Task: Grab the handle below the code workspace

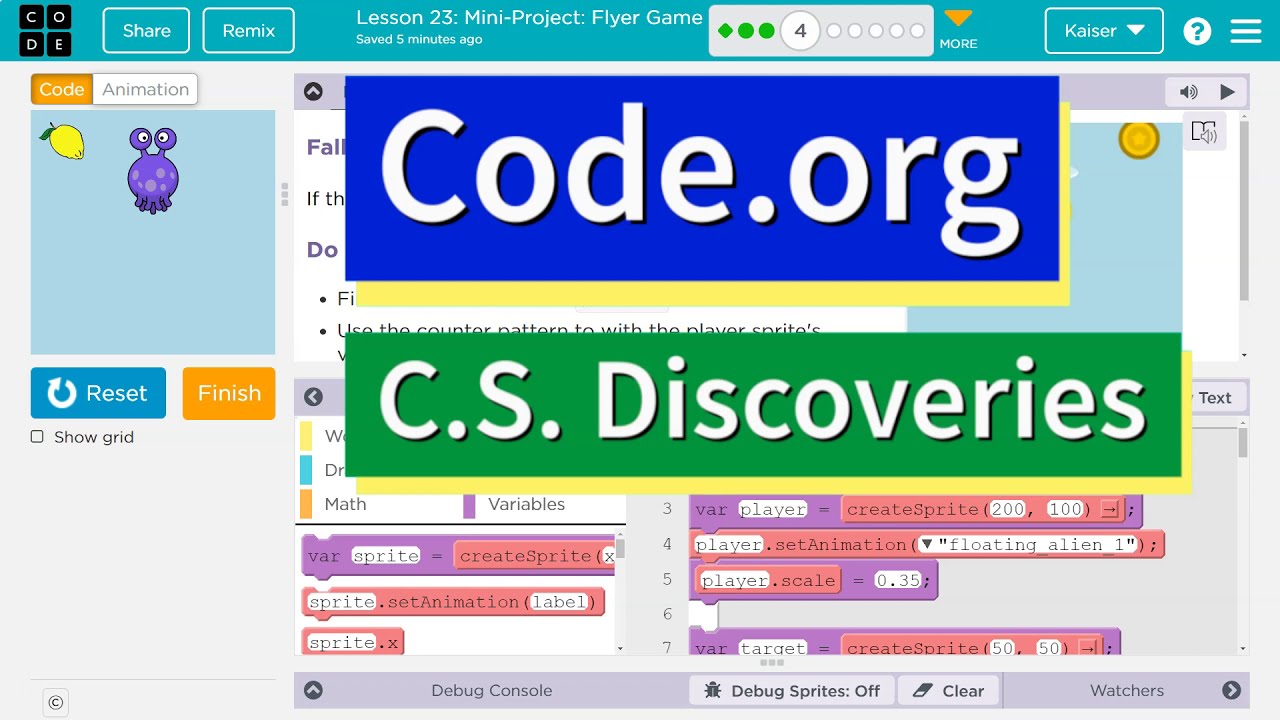Action: click(772, 663)
